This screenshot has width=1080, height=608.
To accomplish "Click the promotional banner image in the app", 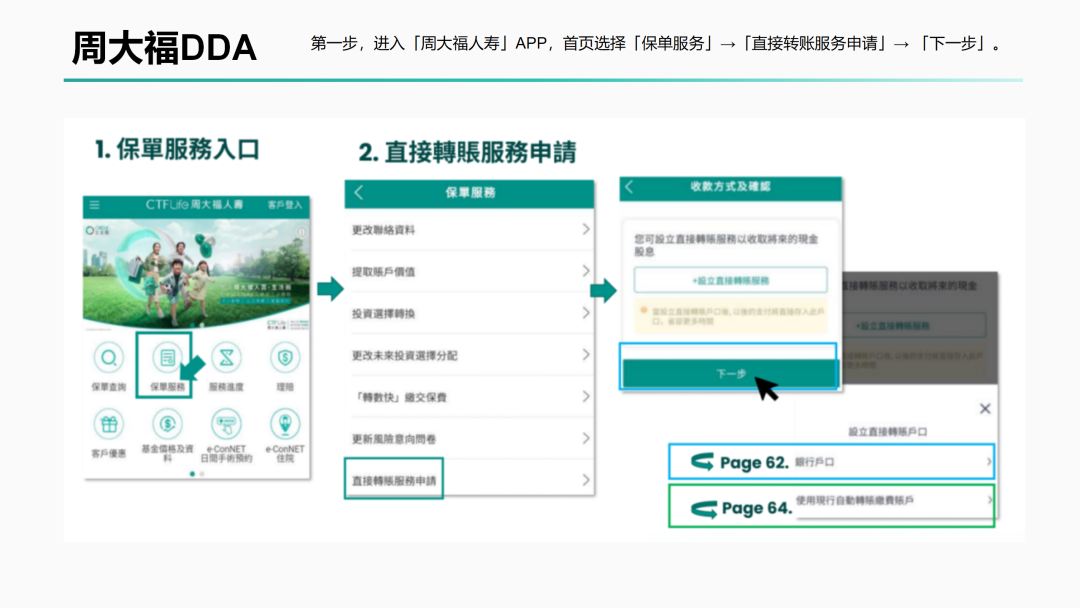I will (x=196, y=274).
